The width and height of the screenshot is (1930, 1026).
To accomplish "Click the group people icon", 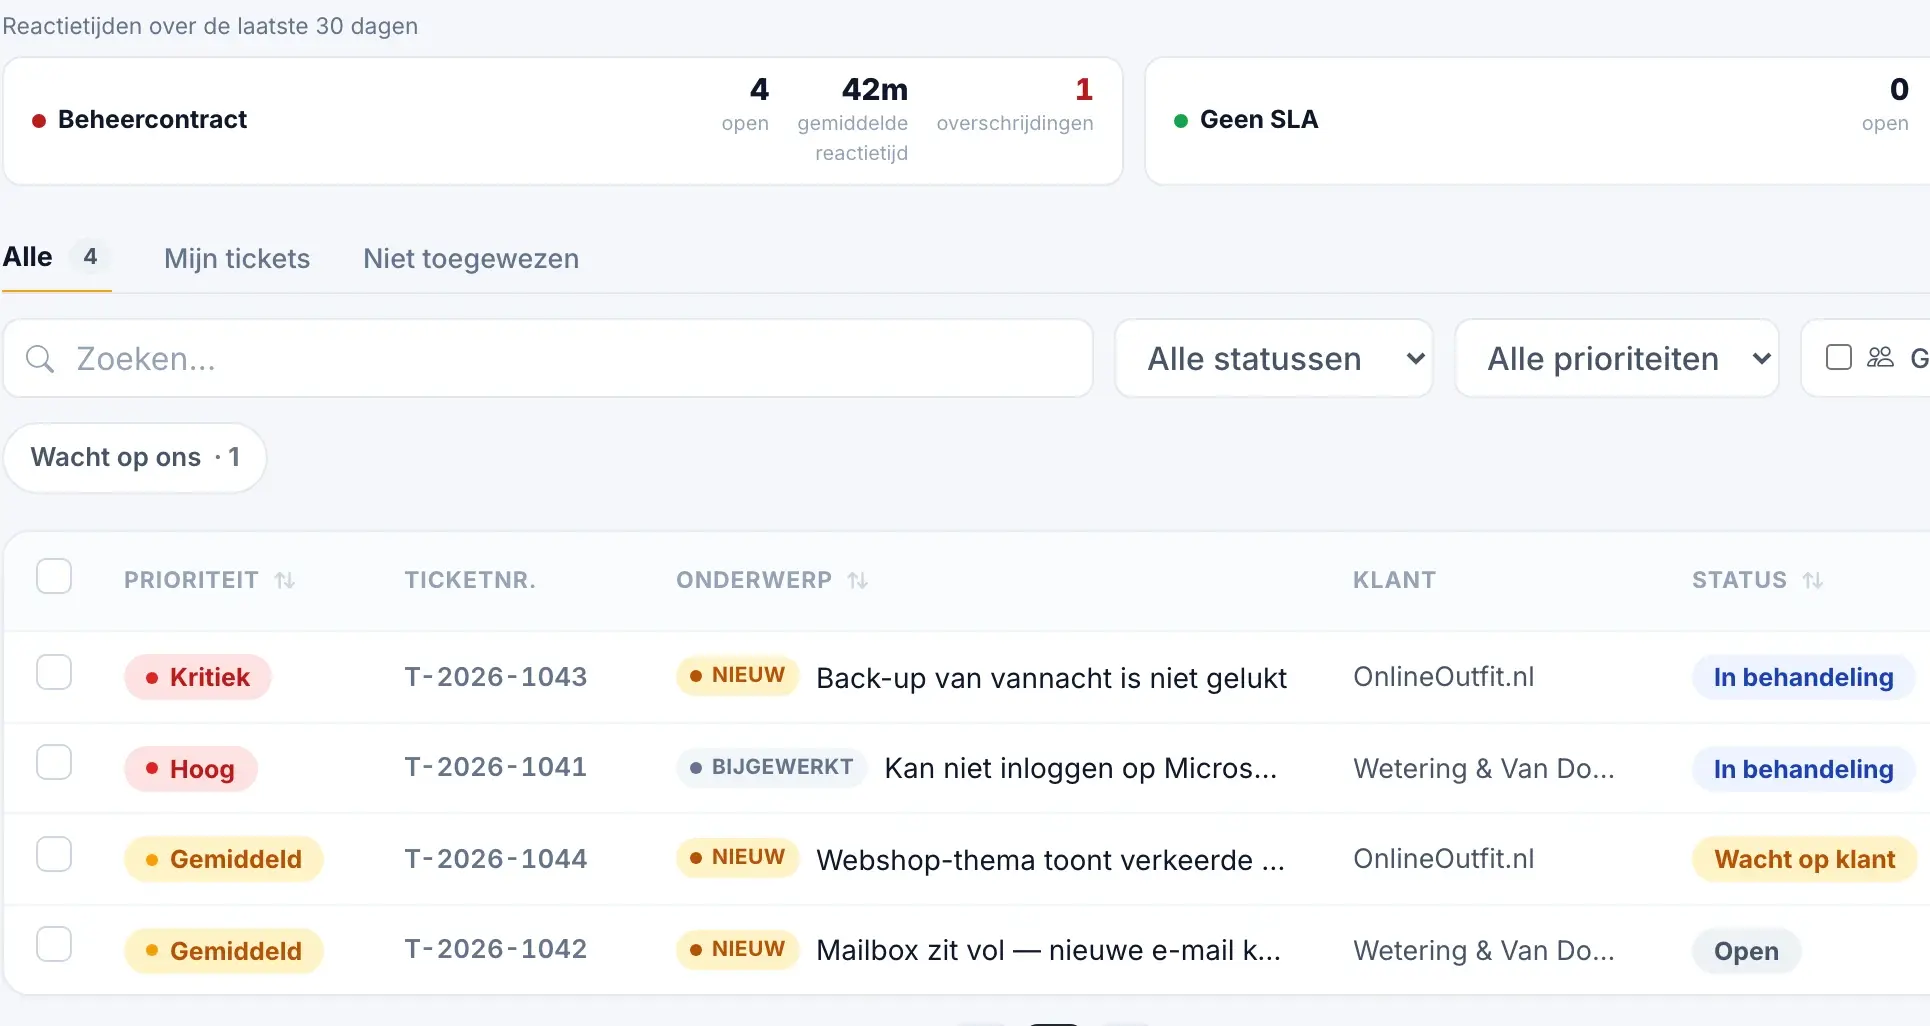I will click(x=1880, y=357).
